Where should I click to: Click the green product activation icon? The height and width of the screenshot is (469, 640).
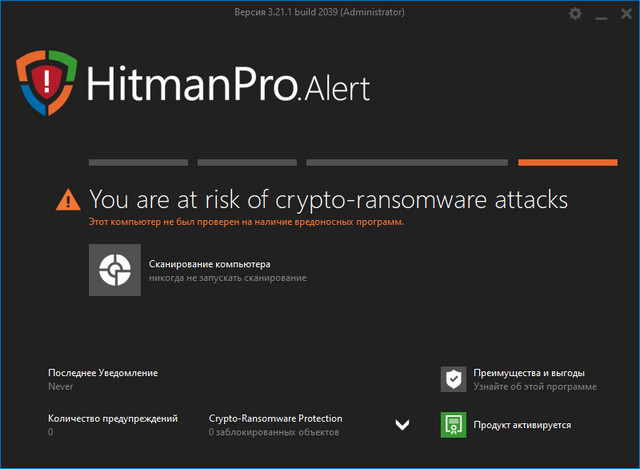tap(454, 425)
